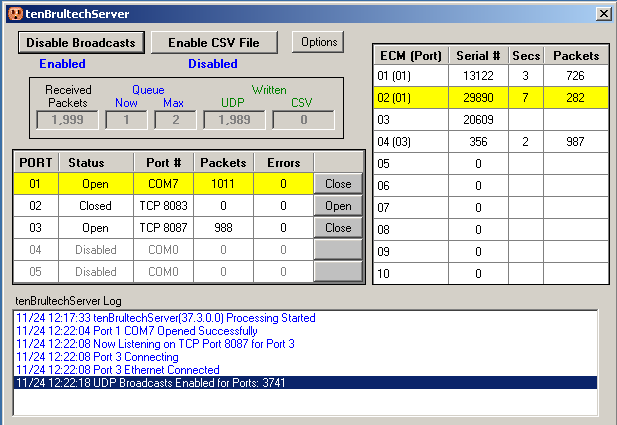Select ECM row 04 (03)
Screen dimensions: 617x425
click(x=491, y=142)
